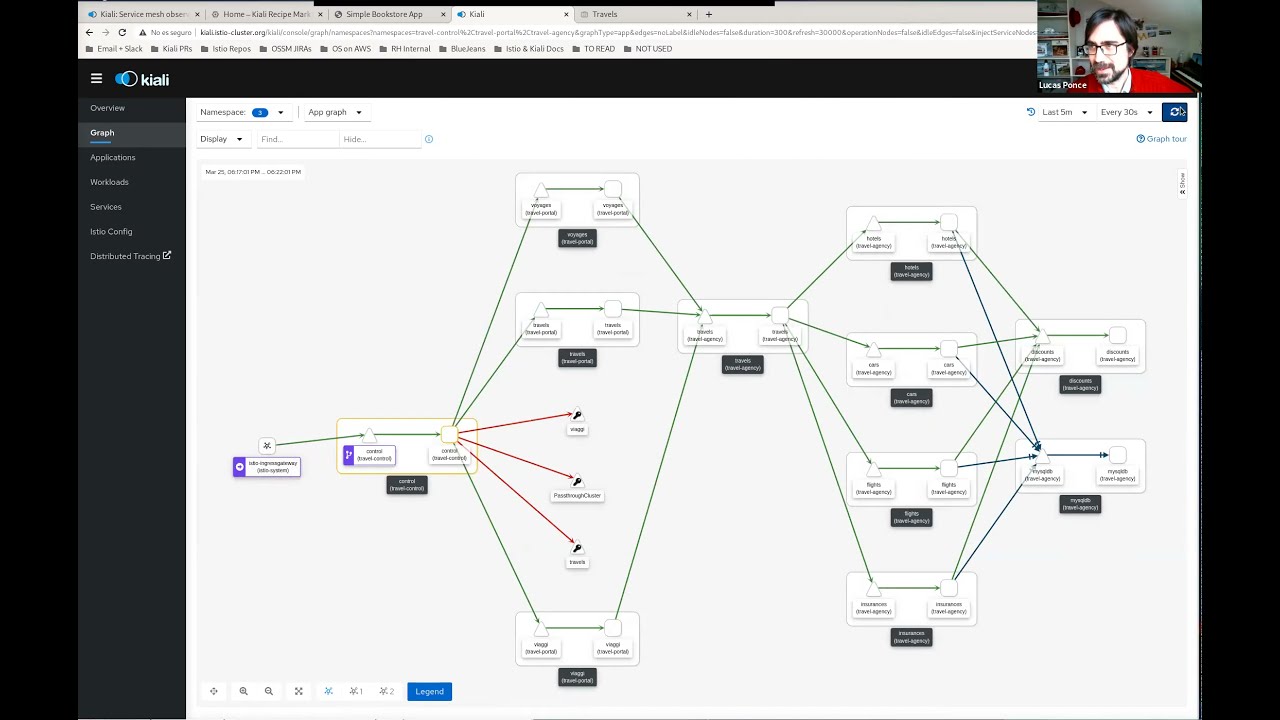This screenshot has width=1280, height=720.
Task: Open the OSSM JIRAs bookmark folder
Action: click(x=285, y=49)
